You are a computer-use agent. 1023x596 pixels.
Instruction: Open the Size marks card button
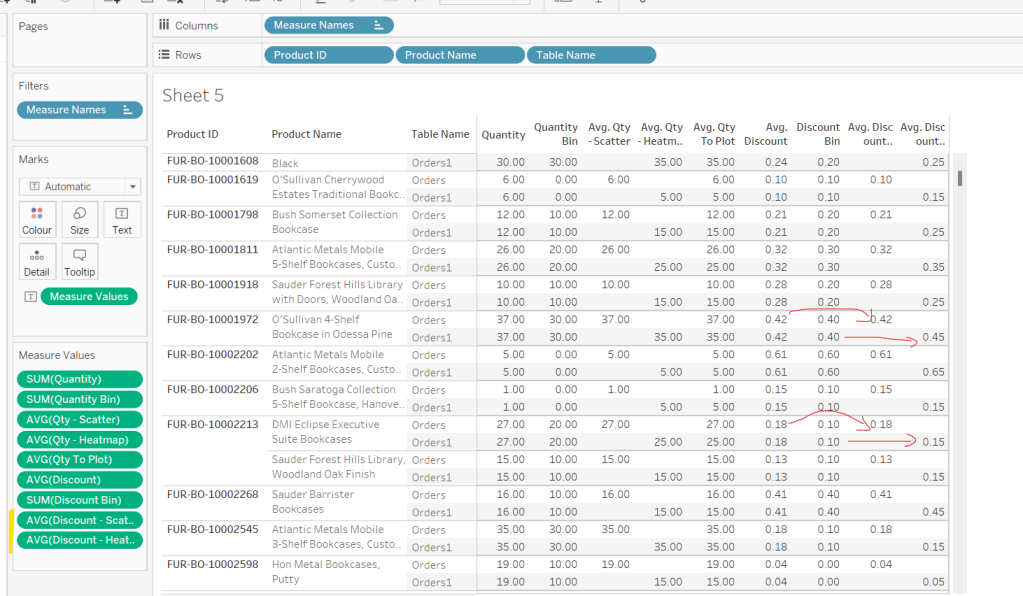[79, 219]
